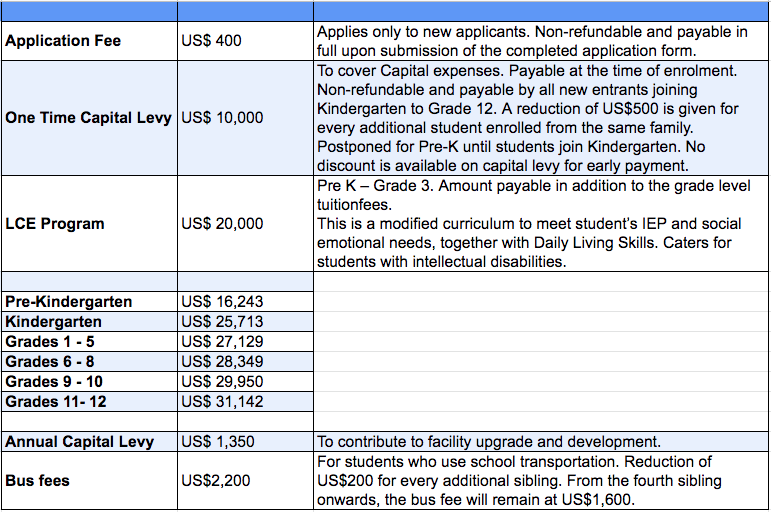This screenshot has height=512, width=771.
Task: Select the Application Fee label cell
Action: coord(89,41)
